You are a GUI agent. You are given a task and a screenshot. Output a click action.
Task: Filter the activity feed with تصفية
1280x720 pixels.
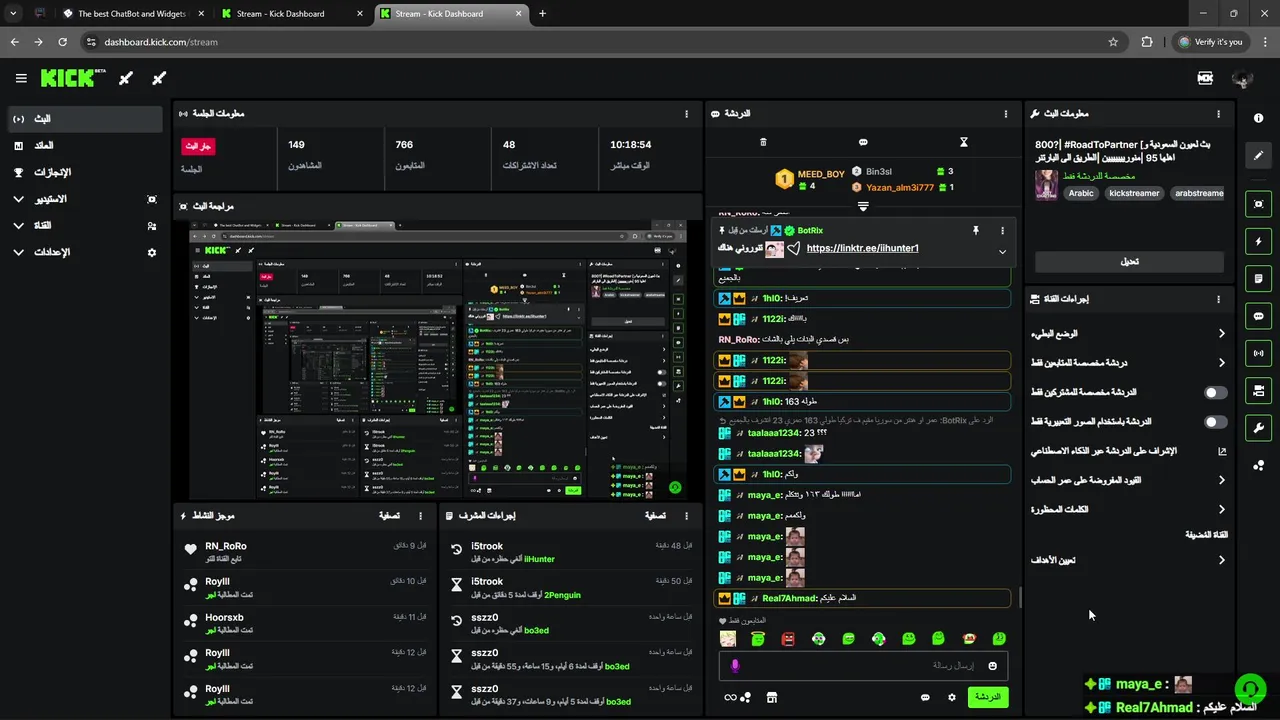point(390,516)
